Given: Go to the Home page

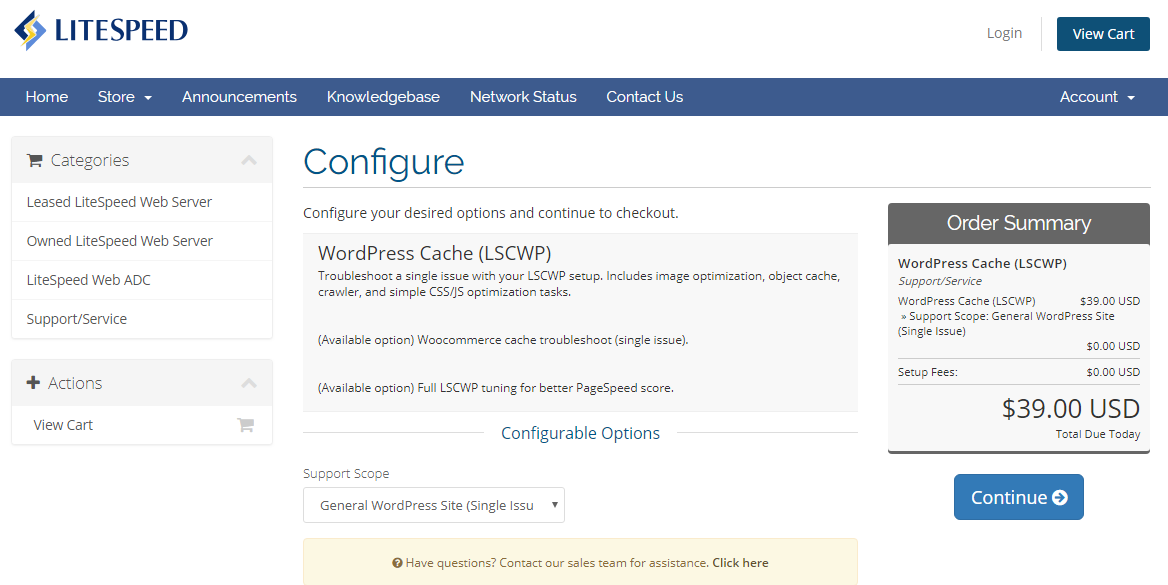Looking at the screenshot, I should tap(46, 97).
